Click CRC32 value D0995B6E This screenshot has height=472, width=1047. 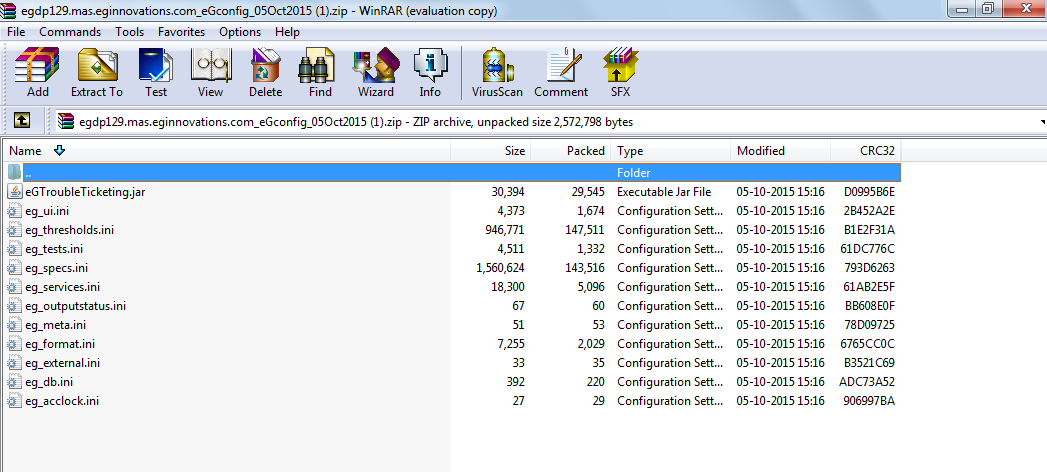pos(869,192)
